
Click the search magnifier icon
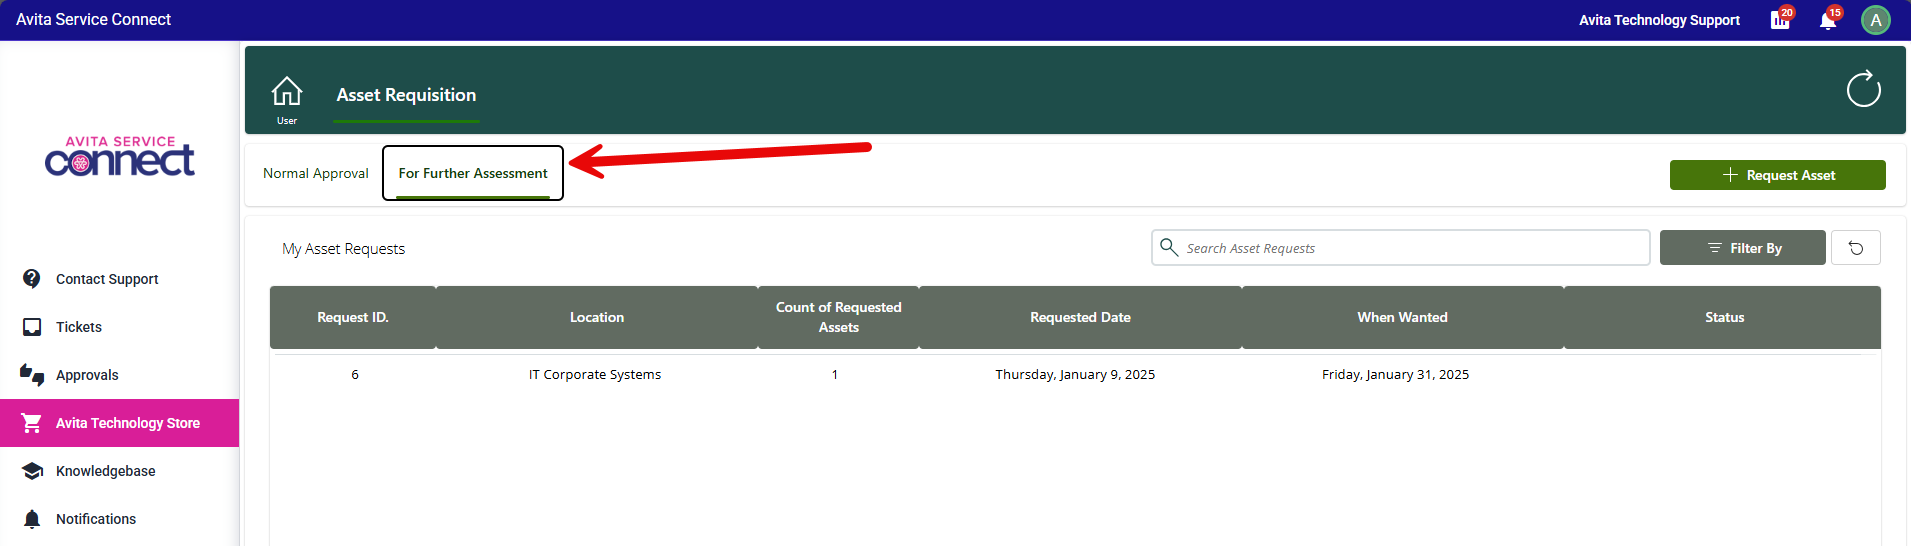tap(1168, 246)
